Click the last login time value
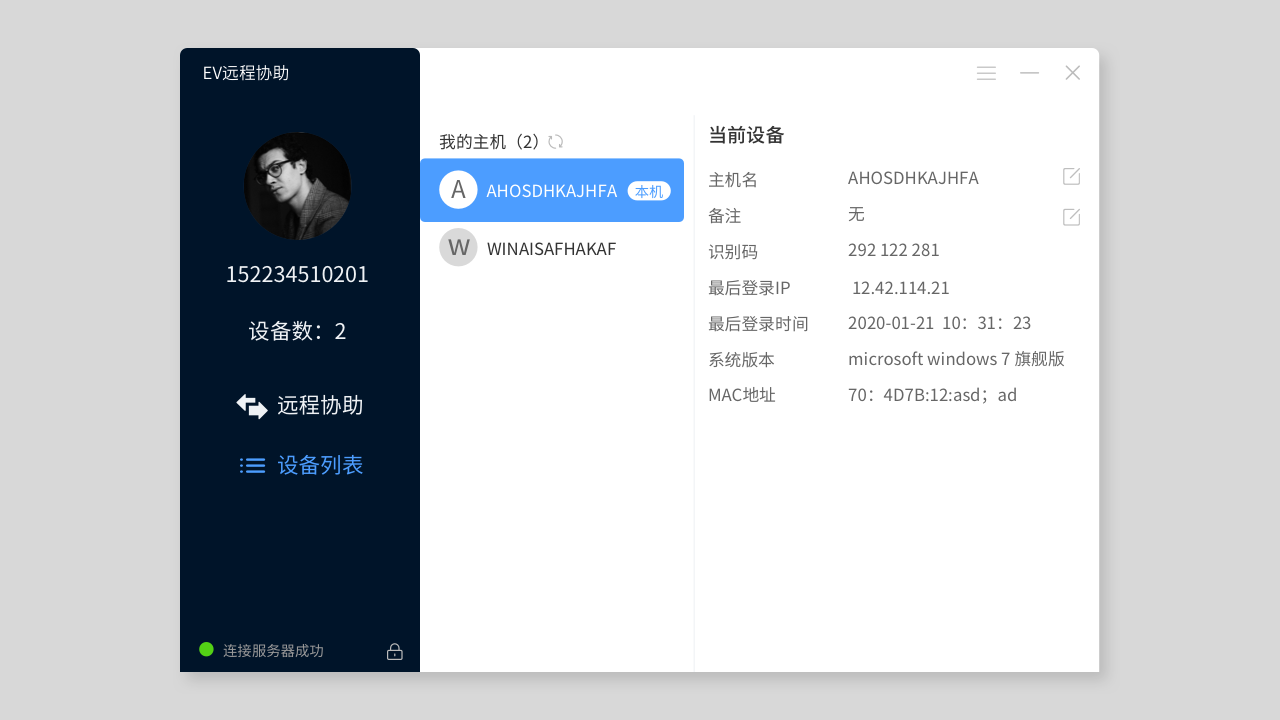The width and height of the screenshot is (1280, 720). click(939, 323)
